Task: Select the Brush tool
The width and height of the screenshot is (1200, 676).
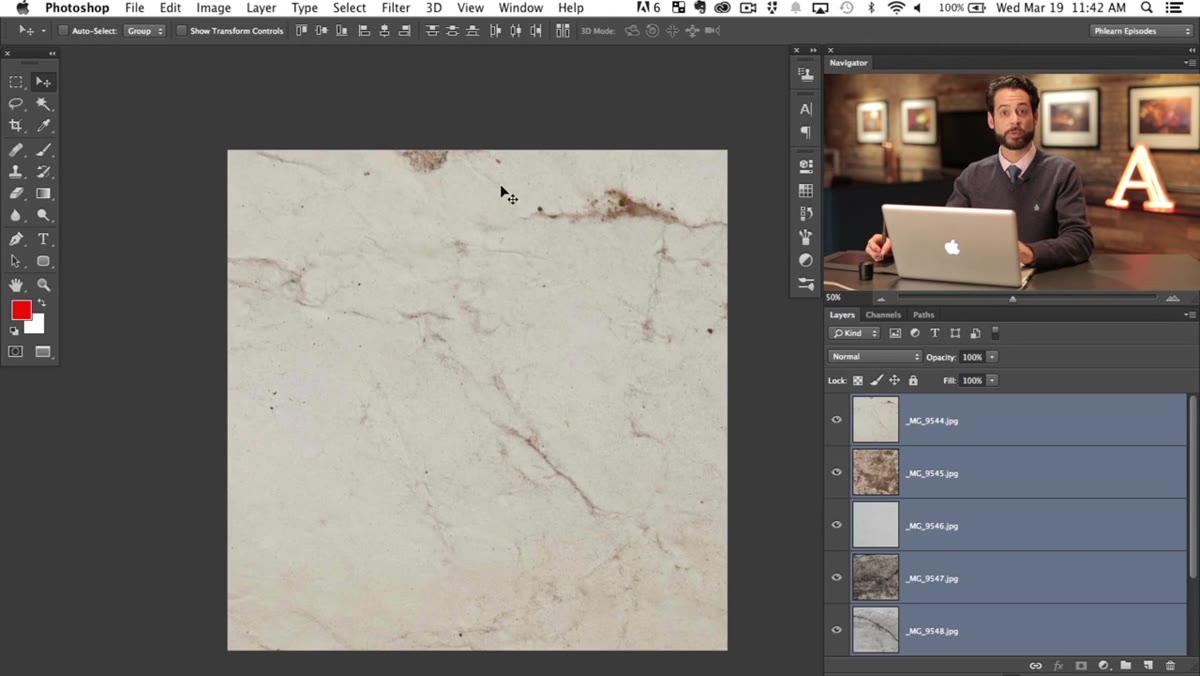Action: click(43, 150)
